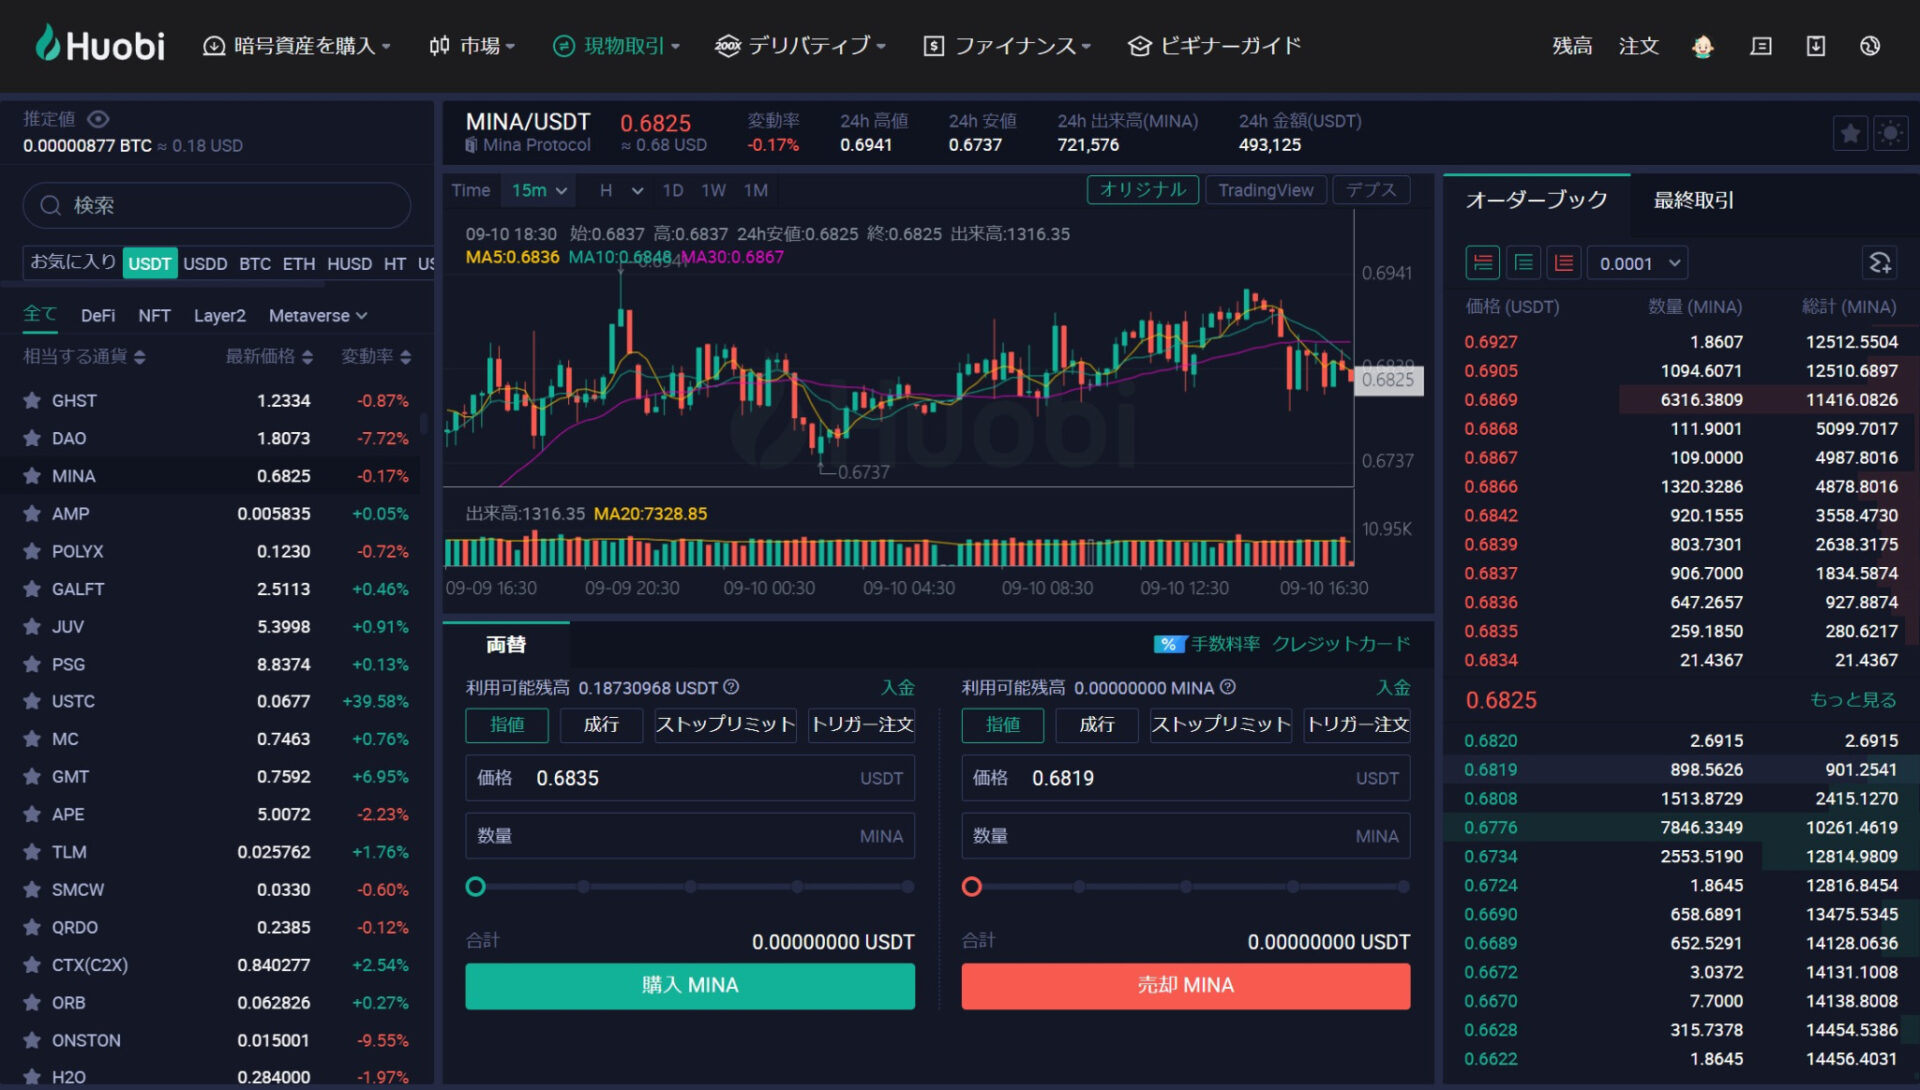This screenshot has width=1920, height=1090.
Task: Click the buy amount slider handle
Action: (476, 887)
